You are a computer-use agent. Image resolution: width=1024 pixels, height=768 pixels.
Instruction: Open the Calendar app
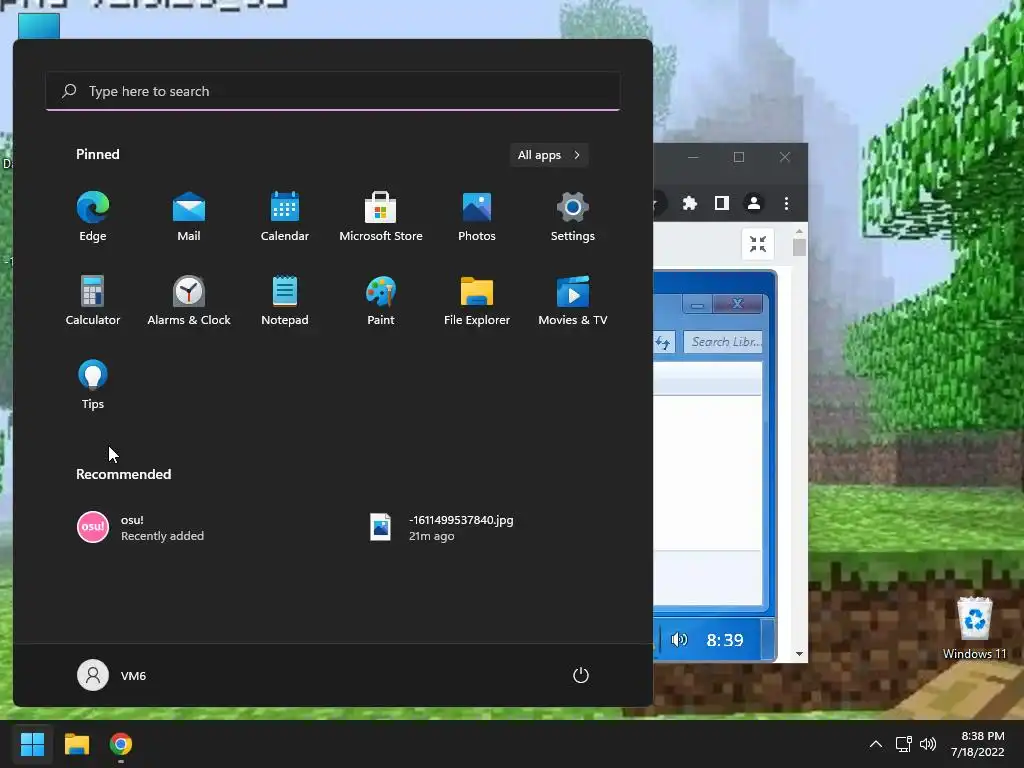[285, 217]
